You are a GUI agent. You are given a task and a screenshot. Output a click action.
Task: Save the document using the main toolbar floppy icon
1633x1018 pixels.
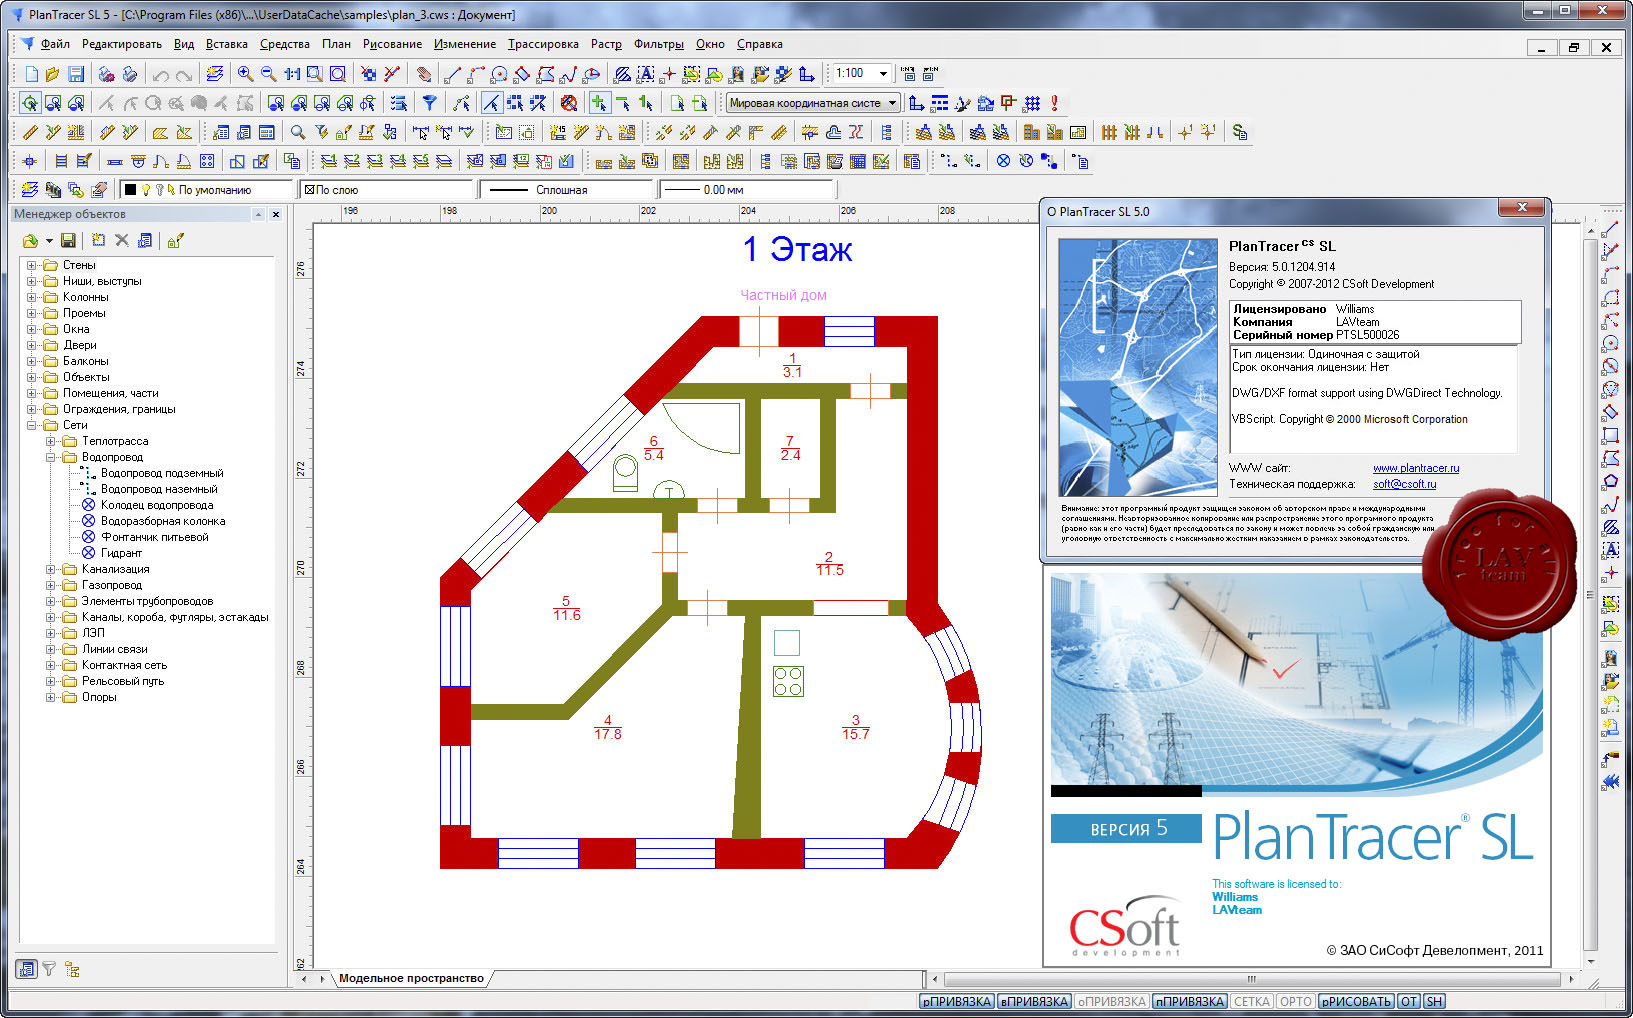76,74
